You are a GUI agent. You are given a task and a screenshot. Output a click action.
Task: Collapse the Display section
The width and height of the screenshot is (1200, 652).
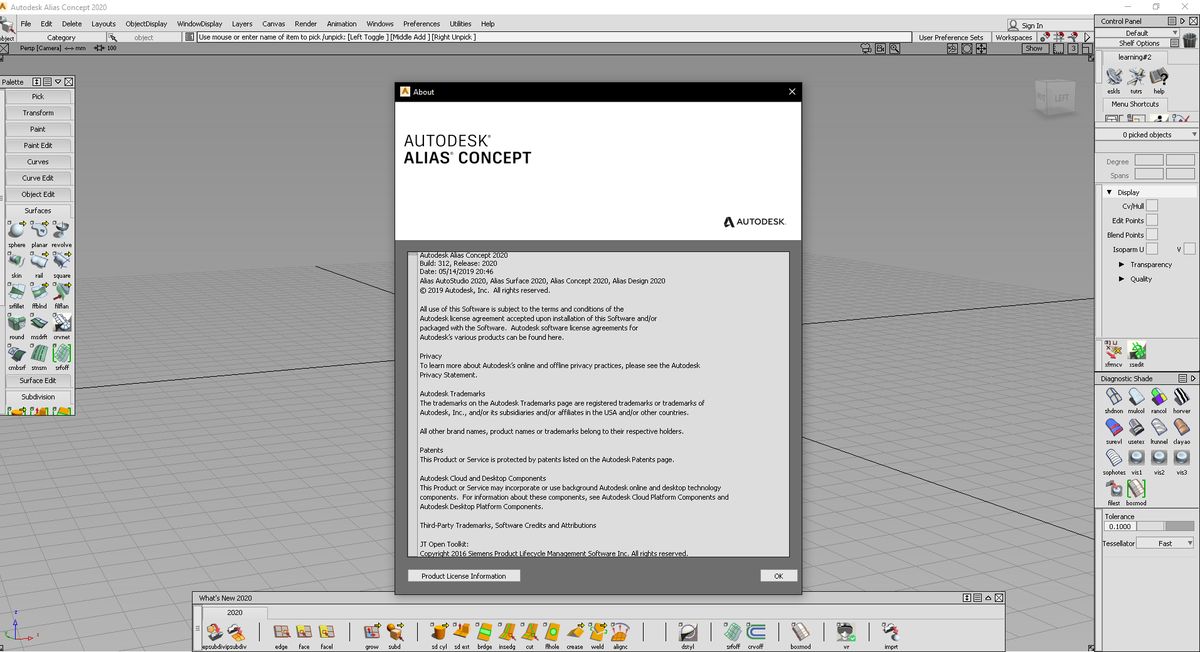coord(1109,192)
